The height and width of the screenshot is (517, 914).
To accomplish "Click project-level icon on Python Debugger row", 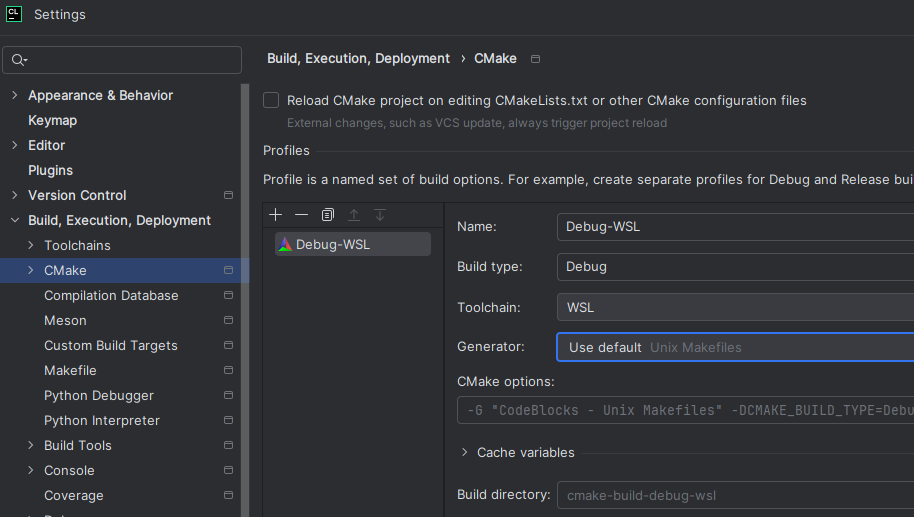I will tap(228, 396).
